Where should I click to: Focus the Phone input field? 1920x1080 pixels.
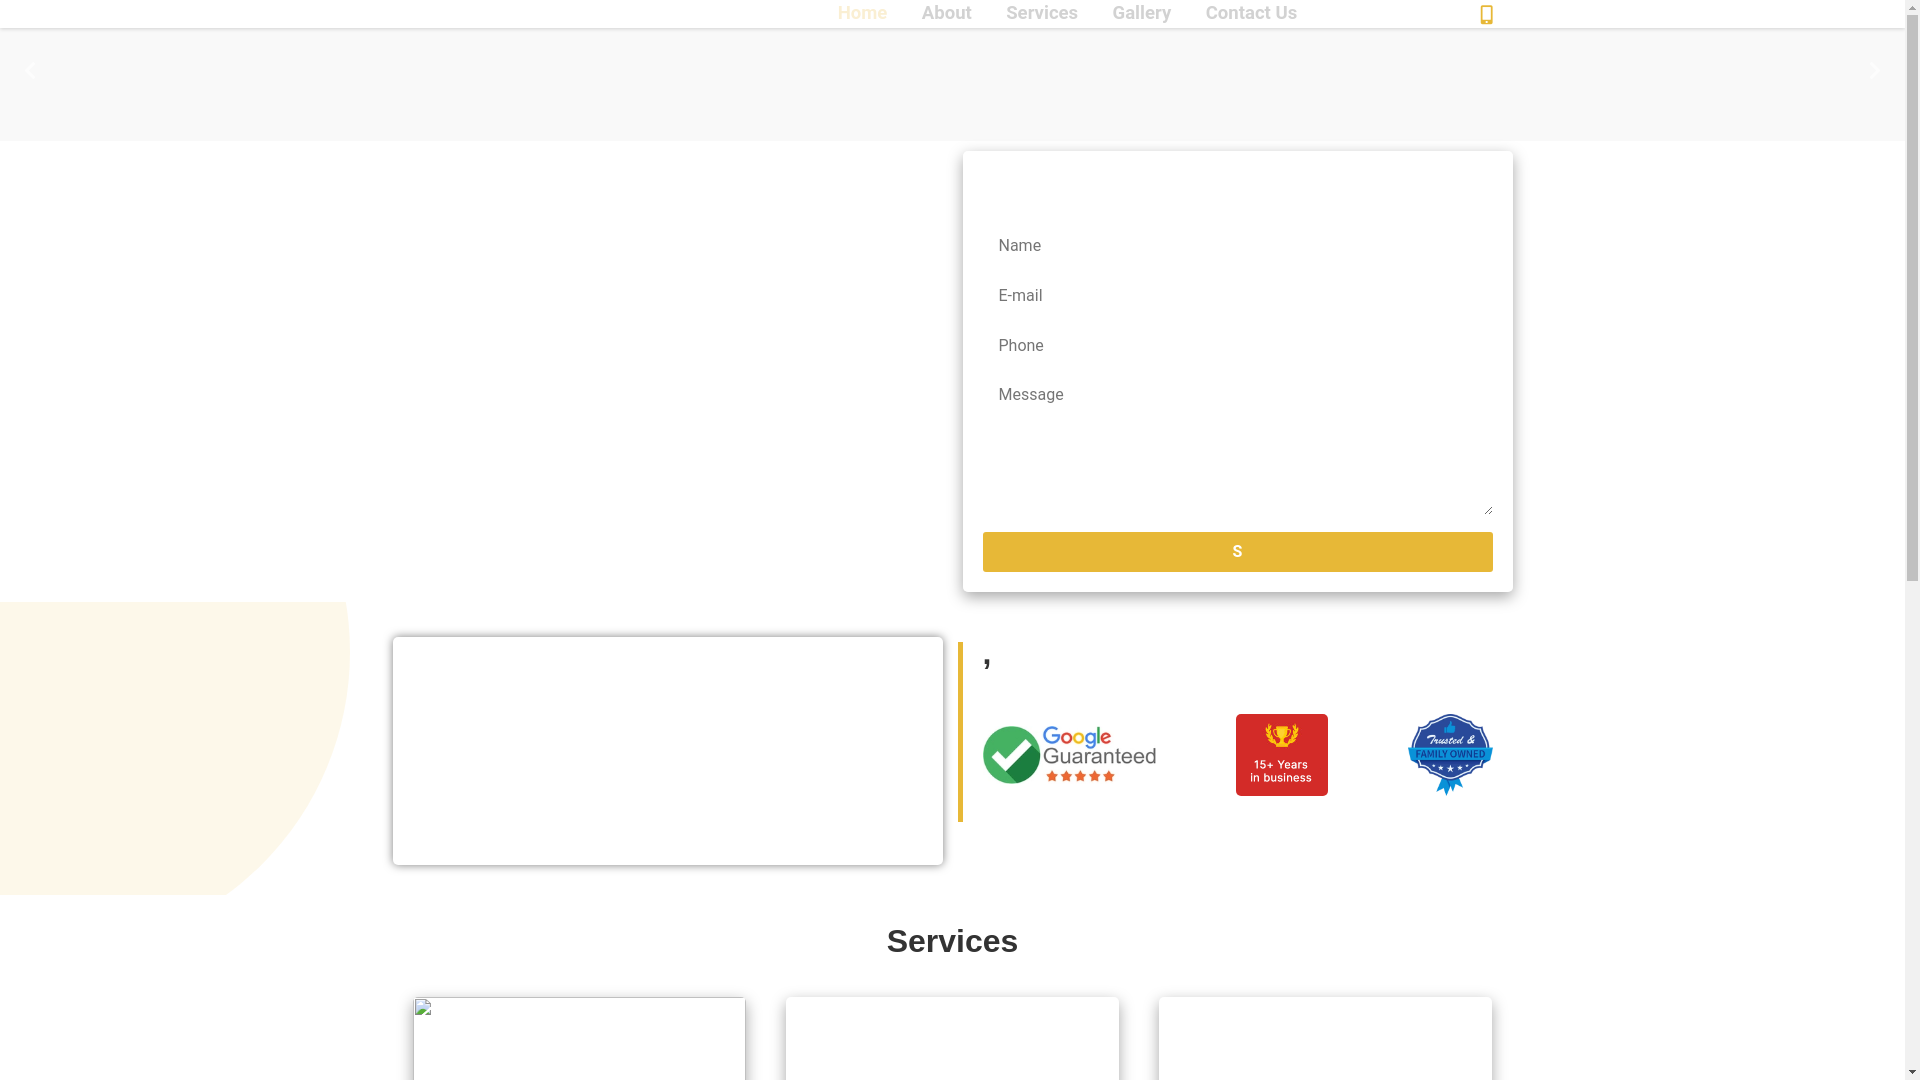1237,346
